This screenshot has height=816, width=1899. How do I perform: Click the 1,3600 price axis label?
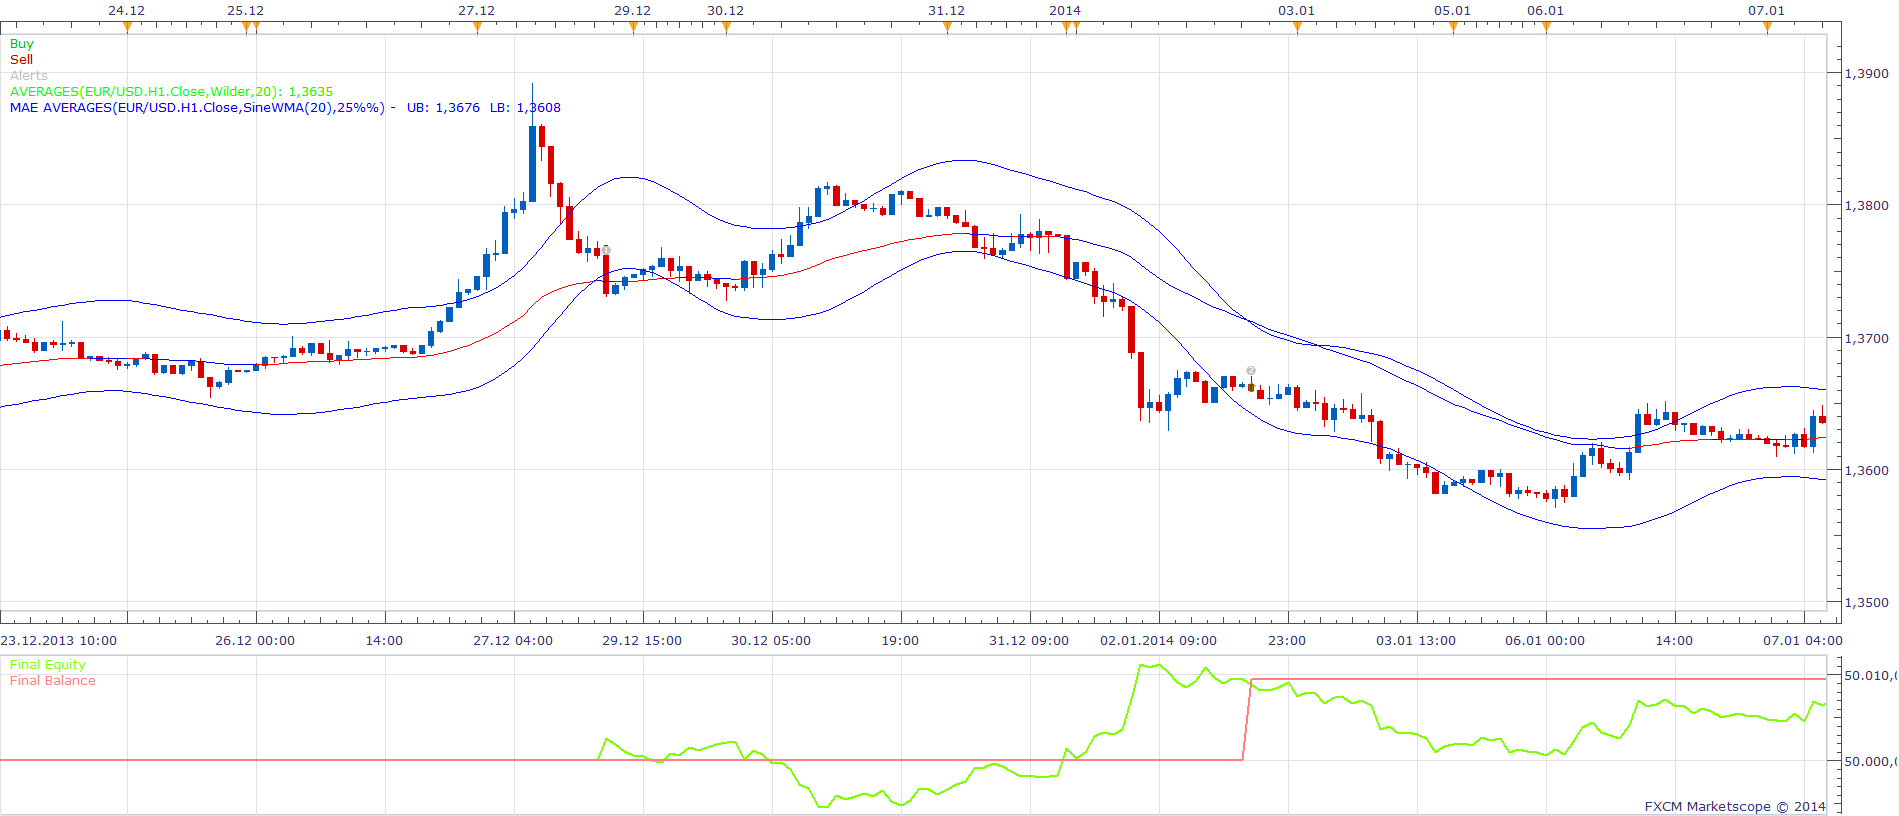pyautogui.click(x=1866, y=471)
